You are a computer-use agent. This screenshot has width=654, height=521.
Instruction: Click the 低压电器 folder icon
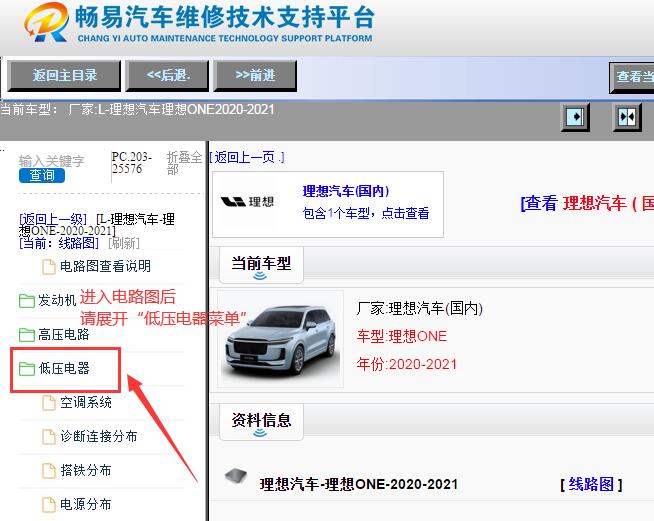27,369
